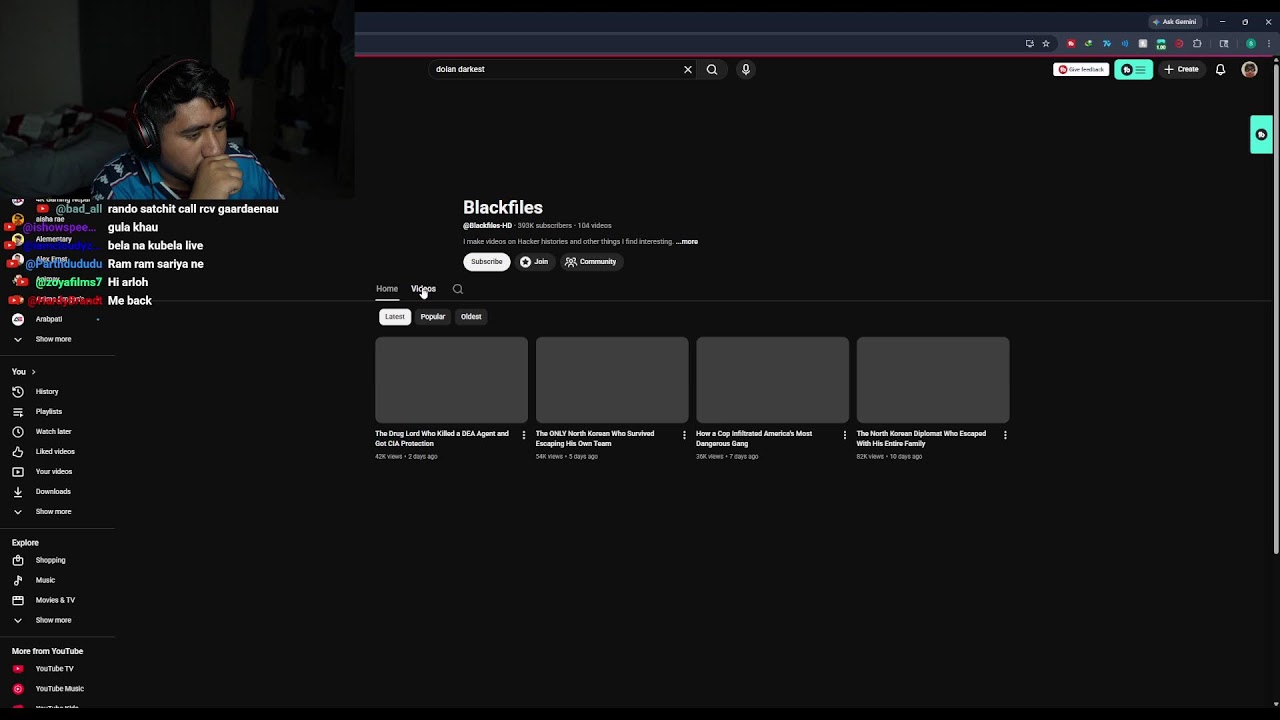Open Playlists in the sidebar

tap(49, 412)
